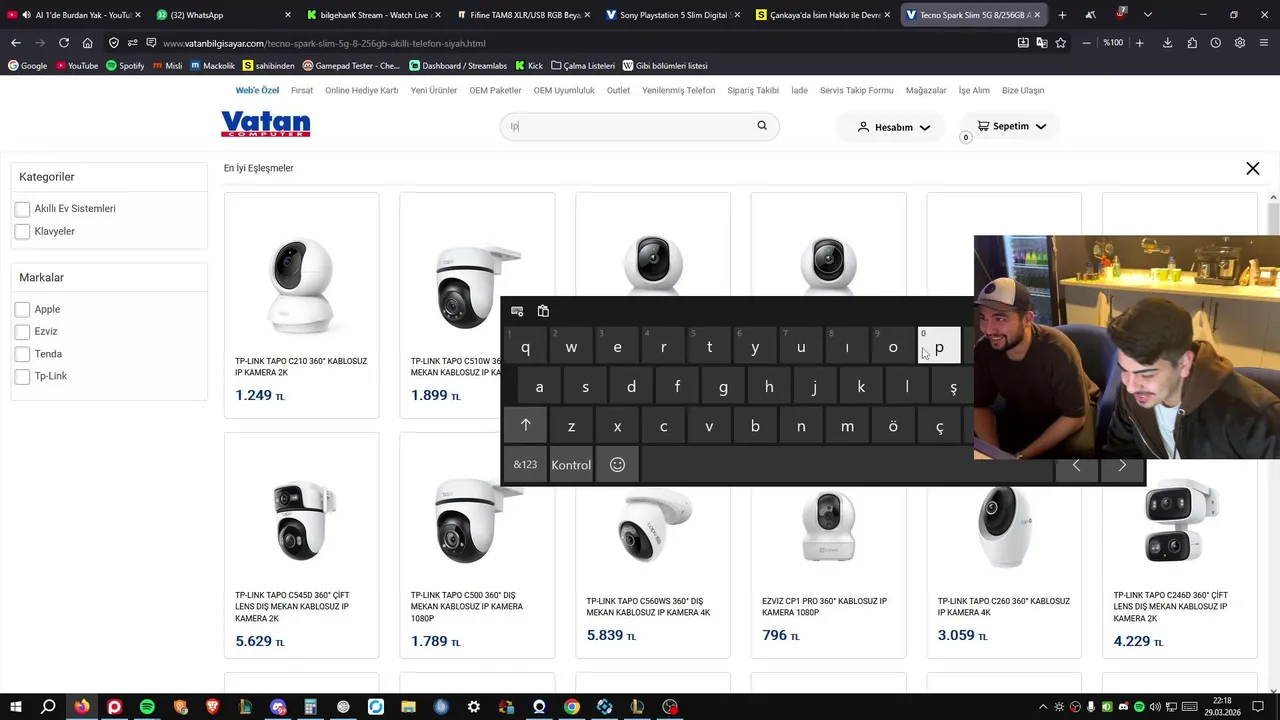Switch to the Sony Playstation 5 Slim tab
Screen dimensions: 1280x720
(672, 15)
